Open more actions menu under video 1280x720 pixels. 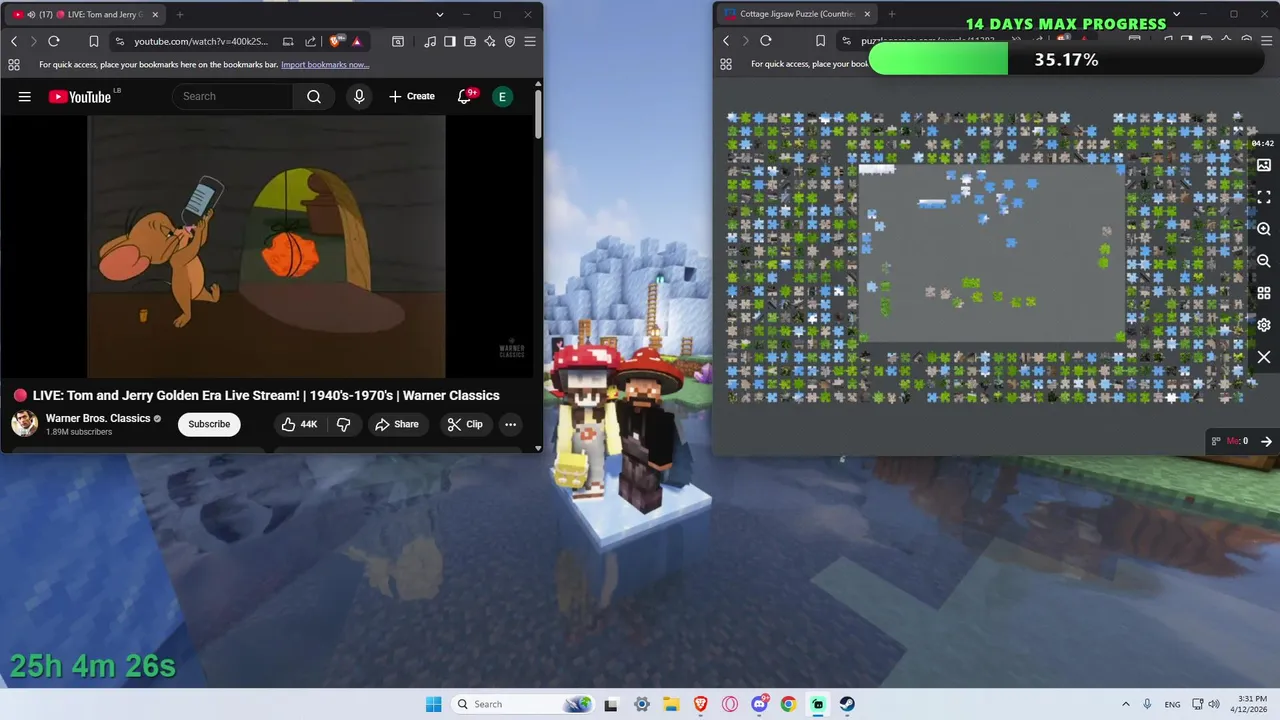(x=510, y=424)
